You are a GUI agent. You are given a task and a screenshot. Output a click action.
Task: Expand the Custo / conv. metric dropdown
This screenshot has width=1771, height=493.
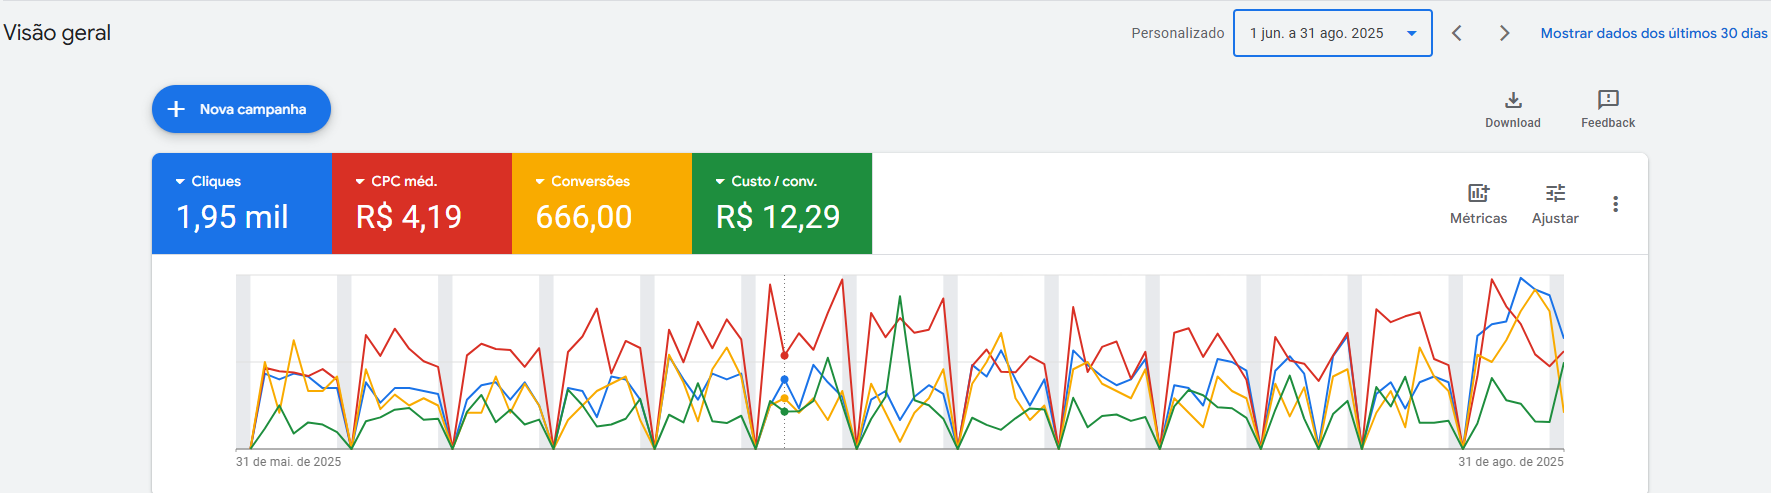[x=720, y=181]
